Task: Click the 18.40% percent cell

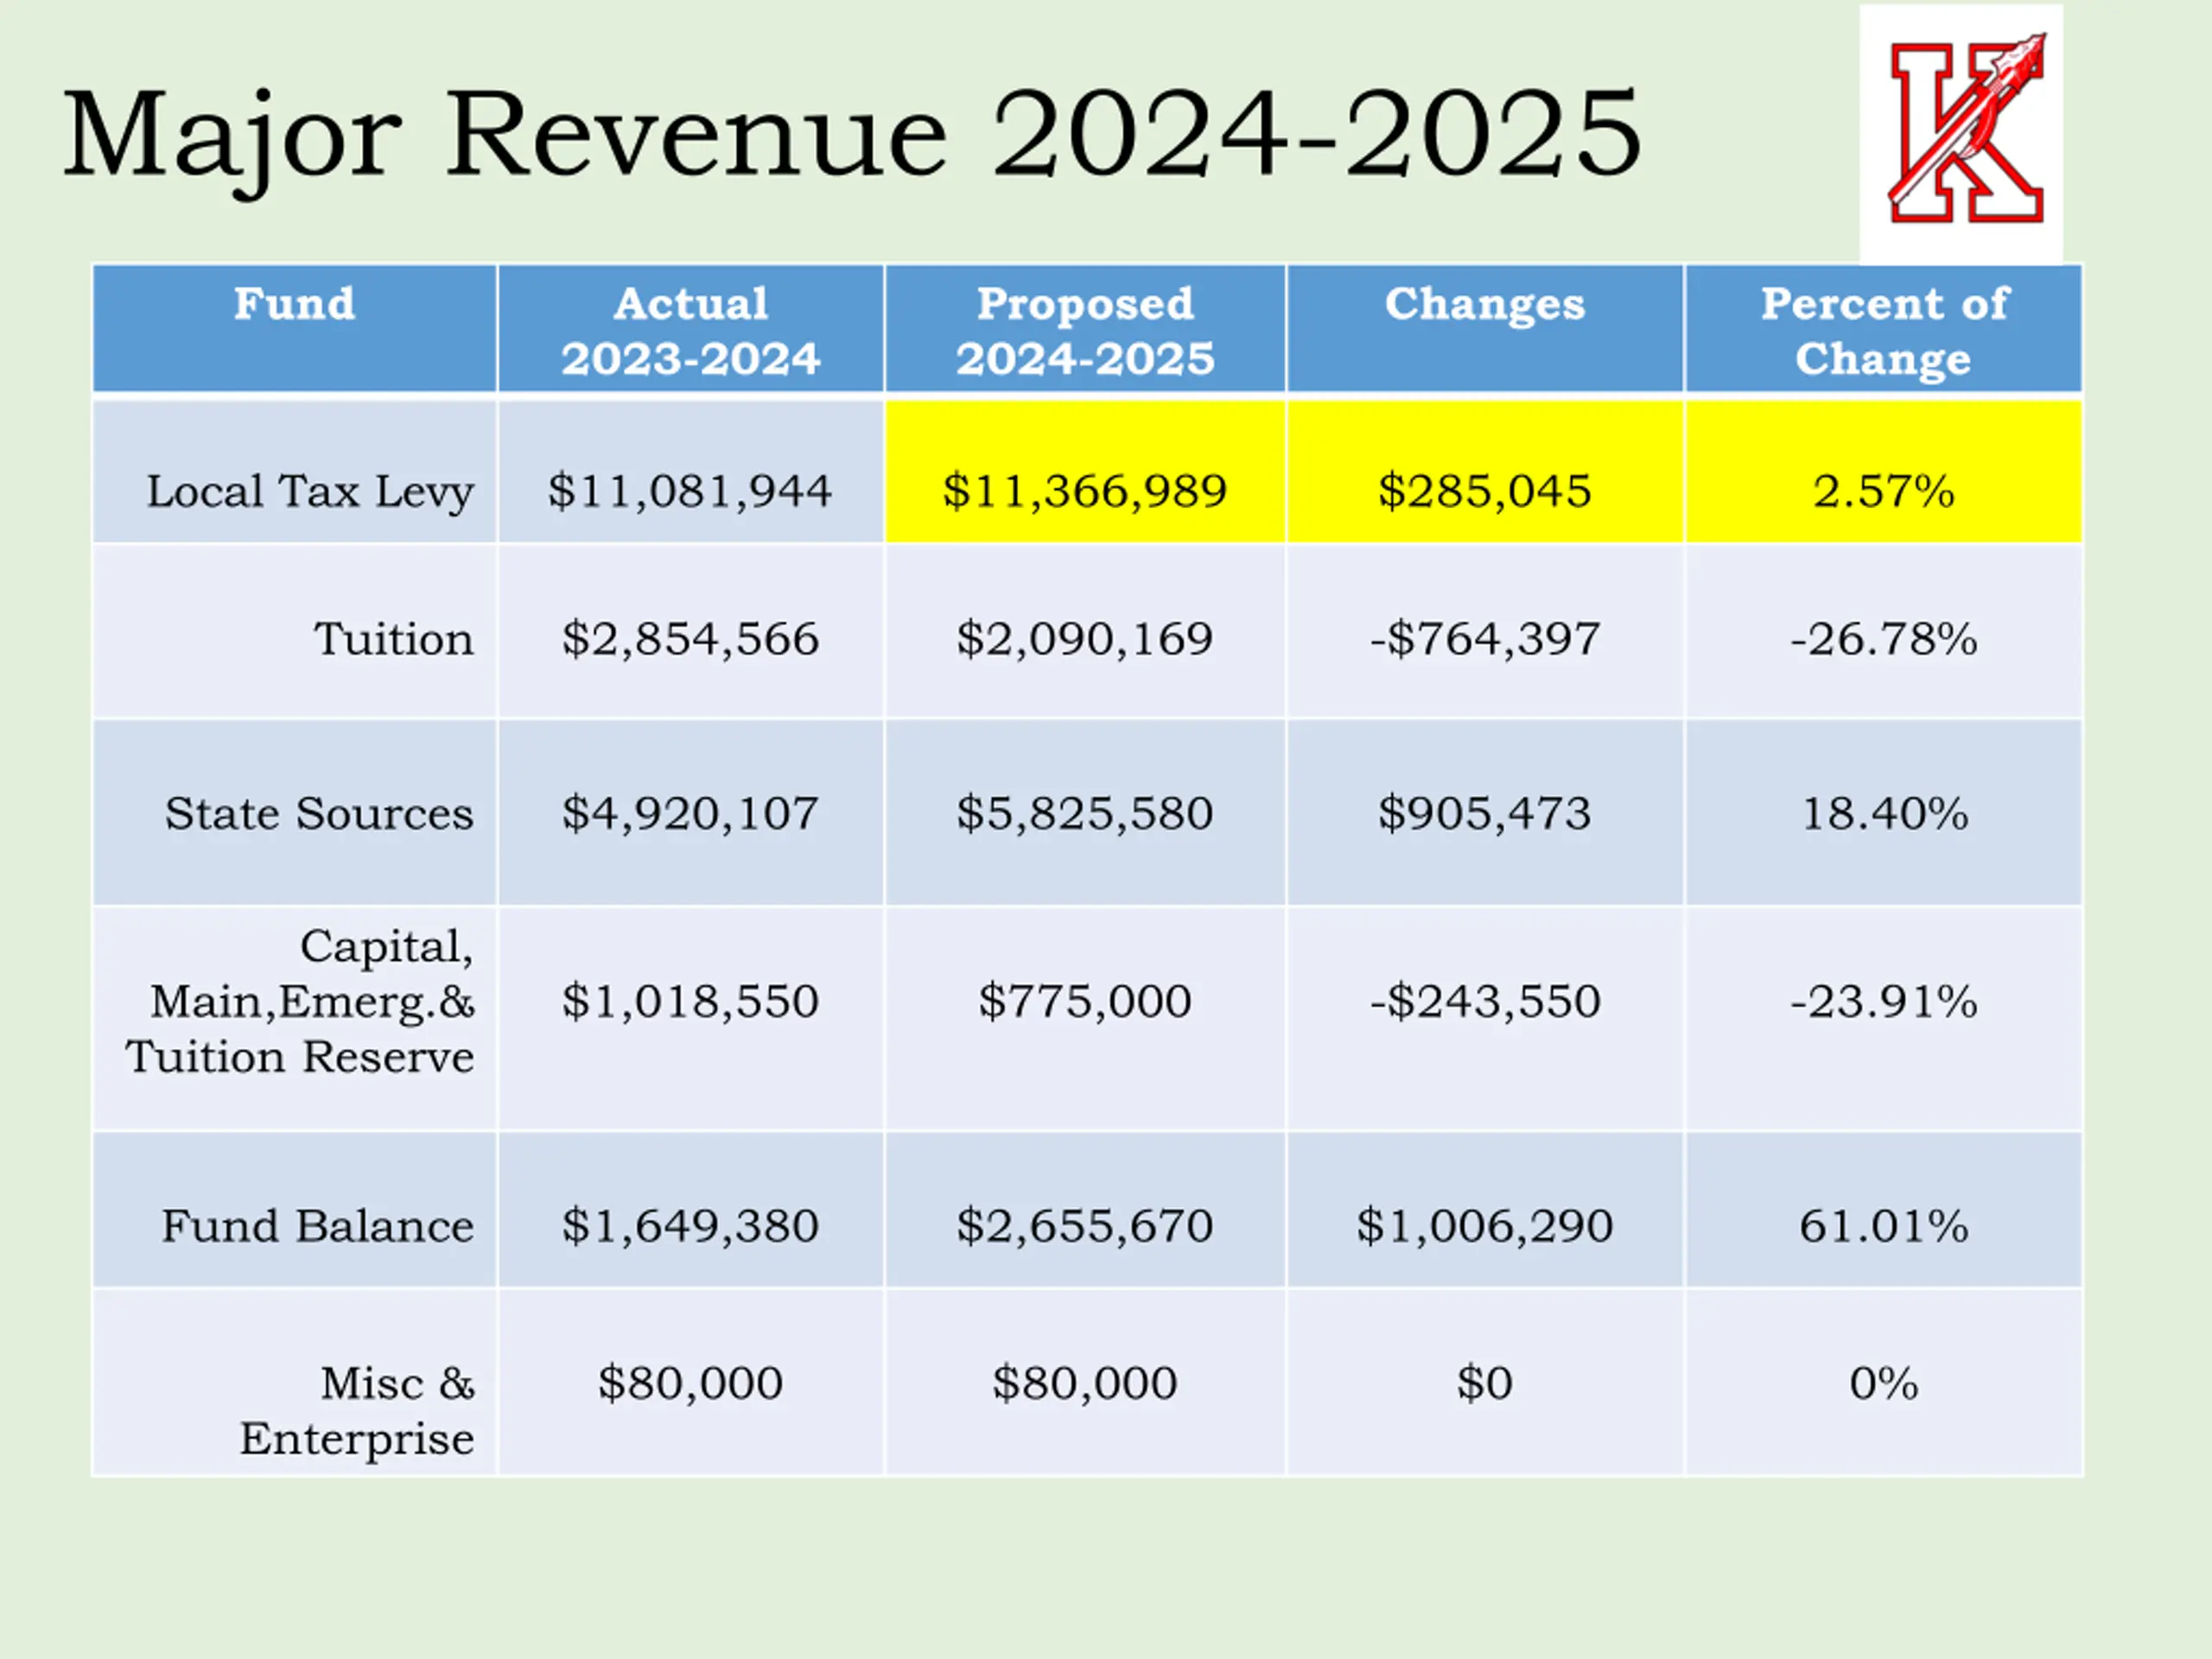Action: [x=1883, y=813]
